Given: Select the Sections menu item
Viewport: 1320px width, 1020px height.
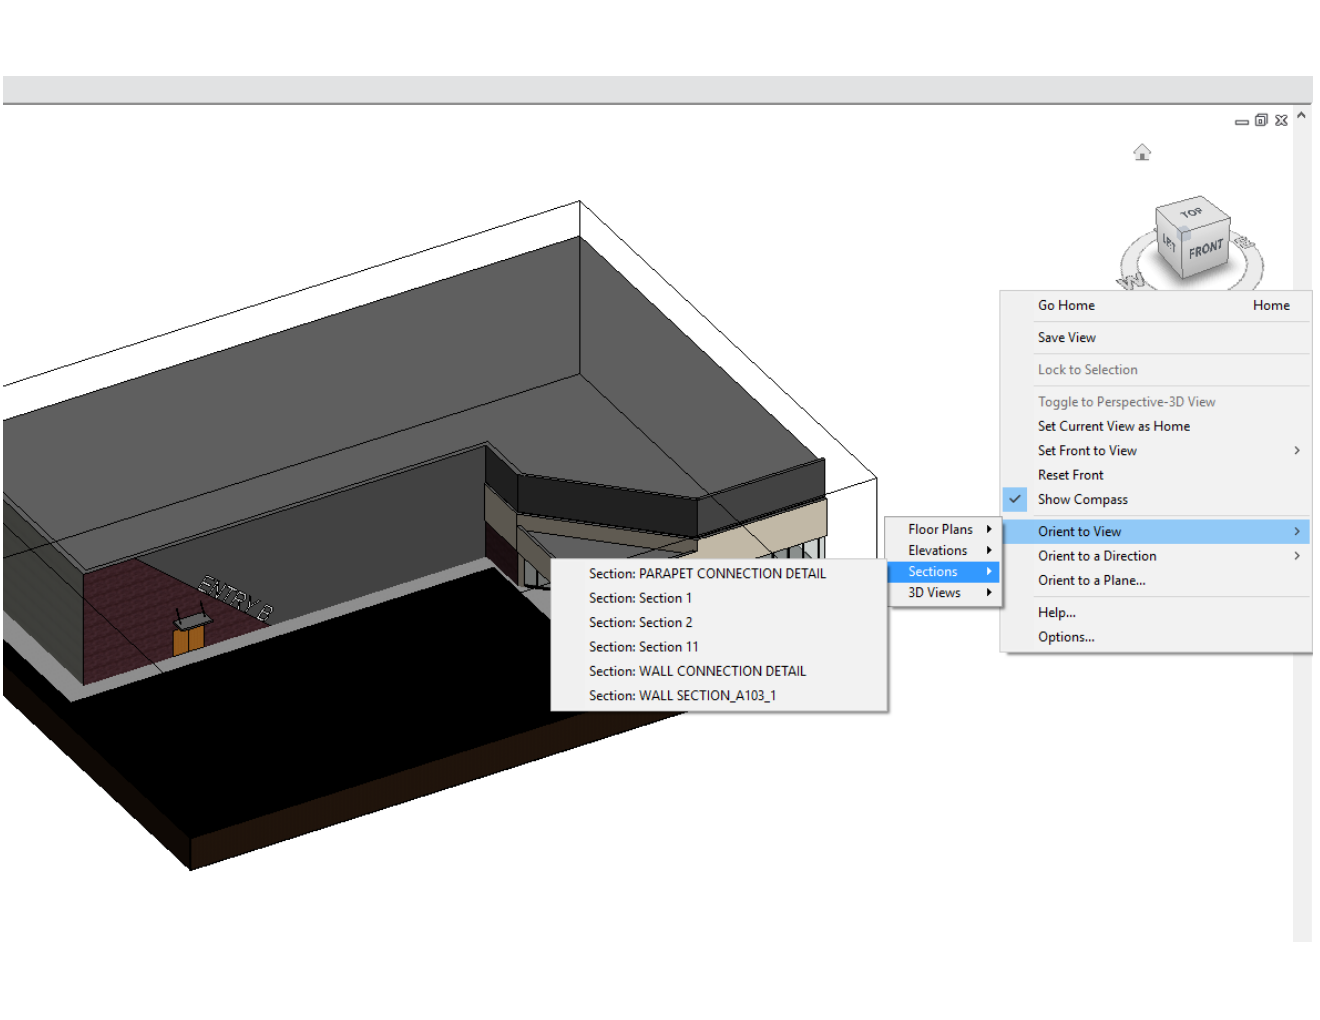Looking at the screenshot, I should (x=943, y=571).
